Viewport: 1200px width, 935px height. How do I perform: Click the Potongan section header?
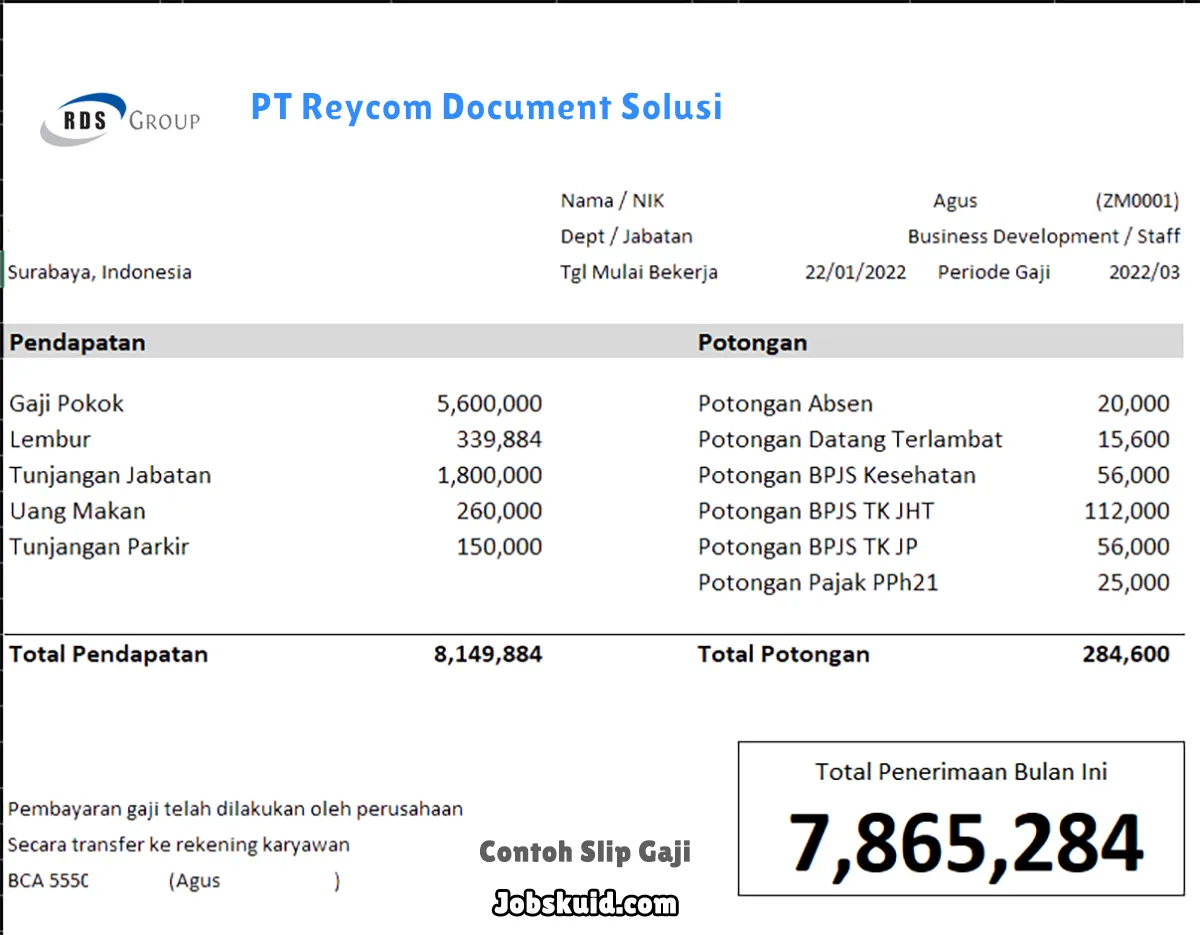click(752, 342)
